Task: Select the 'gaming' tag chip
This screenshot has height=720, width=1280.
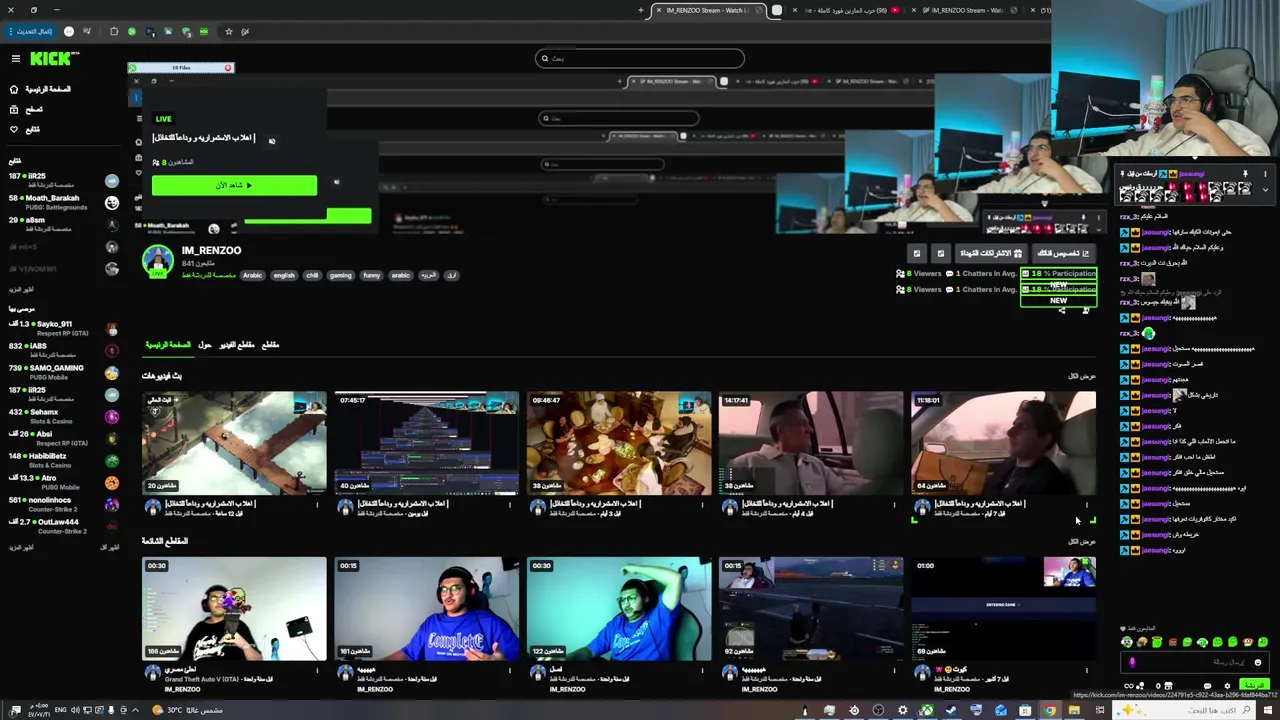Action: [341, 275]
